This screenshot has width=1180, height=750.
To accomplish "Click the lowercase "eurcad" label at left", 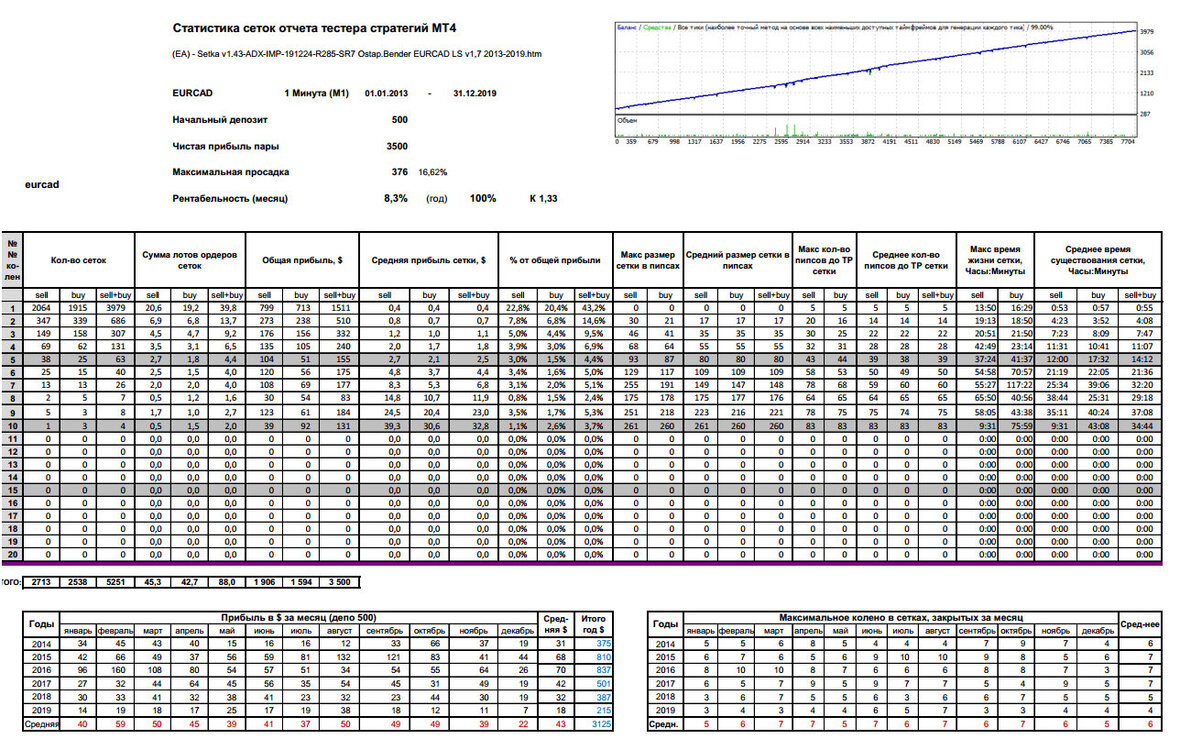I will point(42,184).
